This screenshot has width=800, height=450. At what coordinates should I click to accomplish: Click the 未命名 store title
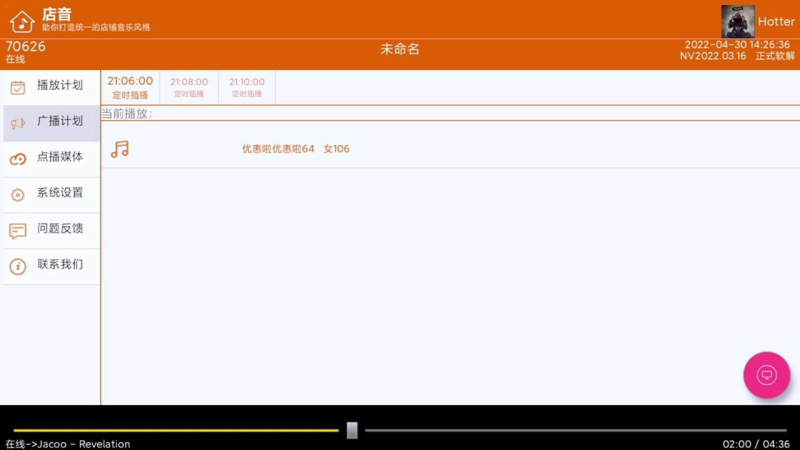point(400,49)
